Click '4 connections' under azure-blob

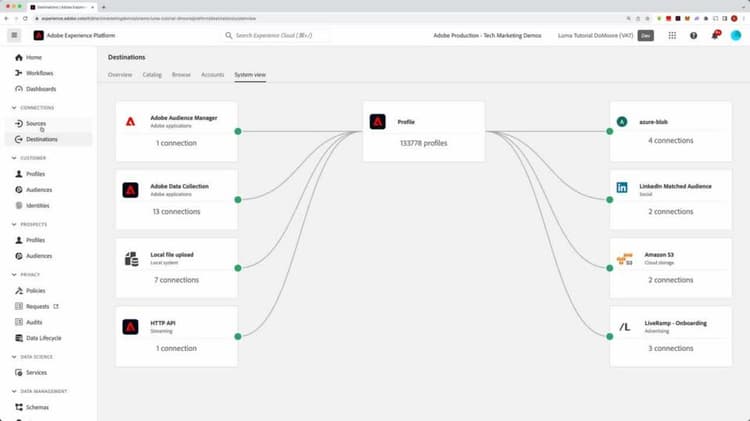click(671, 141)
